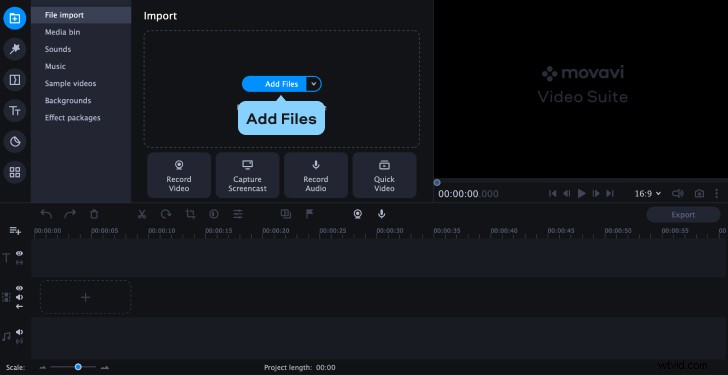Image resolution: width=728 pixels, height=375 pixels.
Task: Mute the audio track speaker
Action: pyautogui.click(x=20, y=332)
